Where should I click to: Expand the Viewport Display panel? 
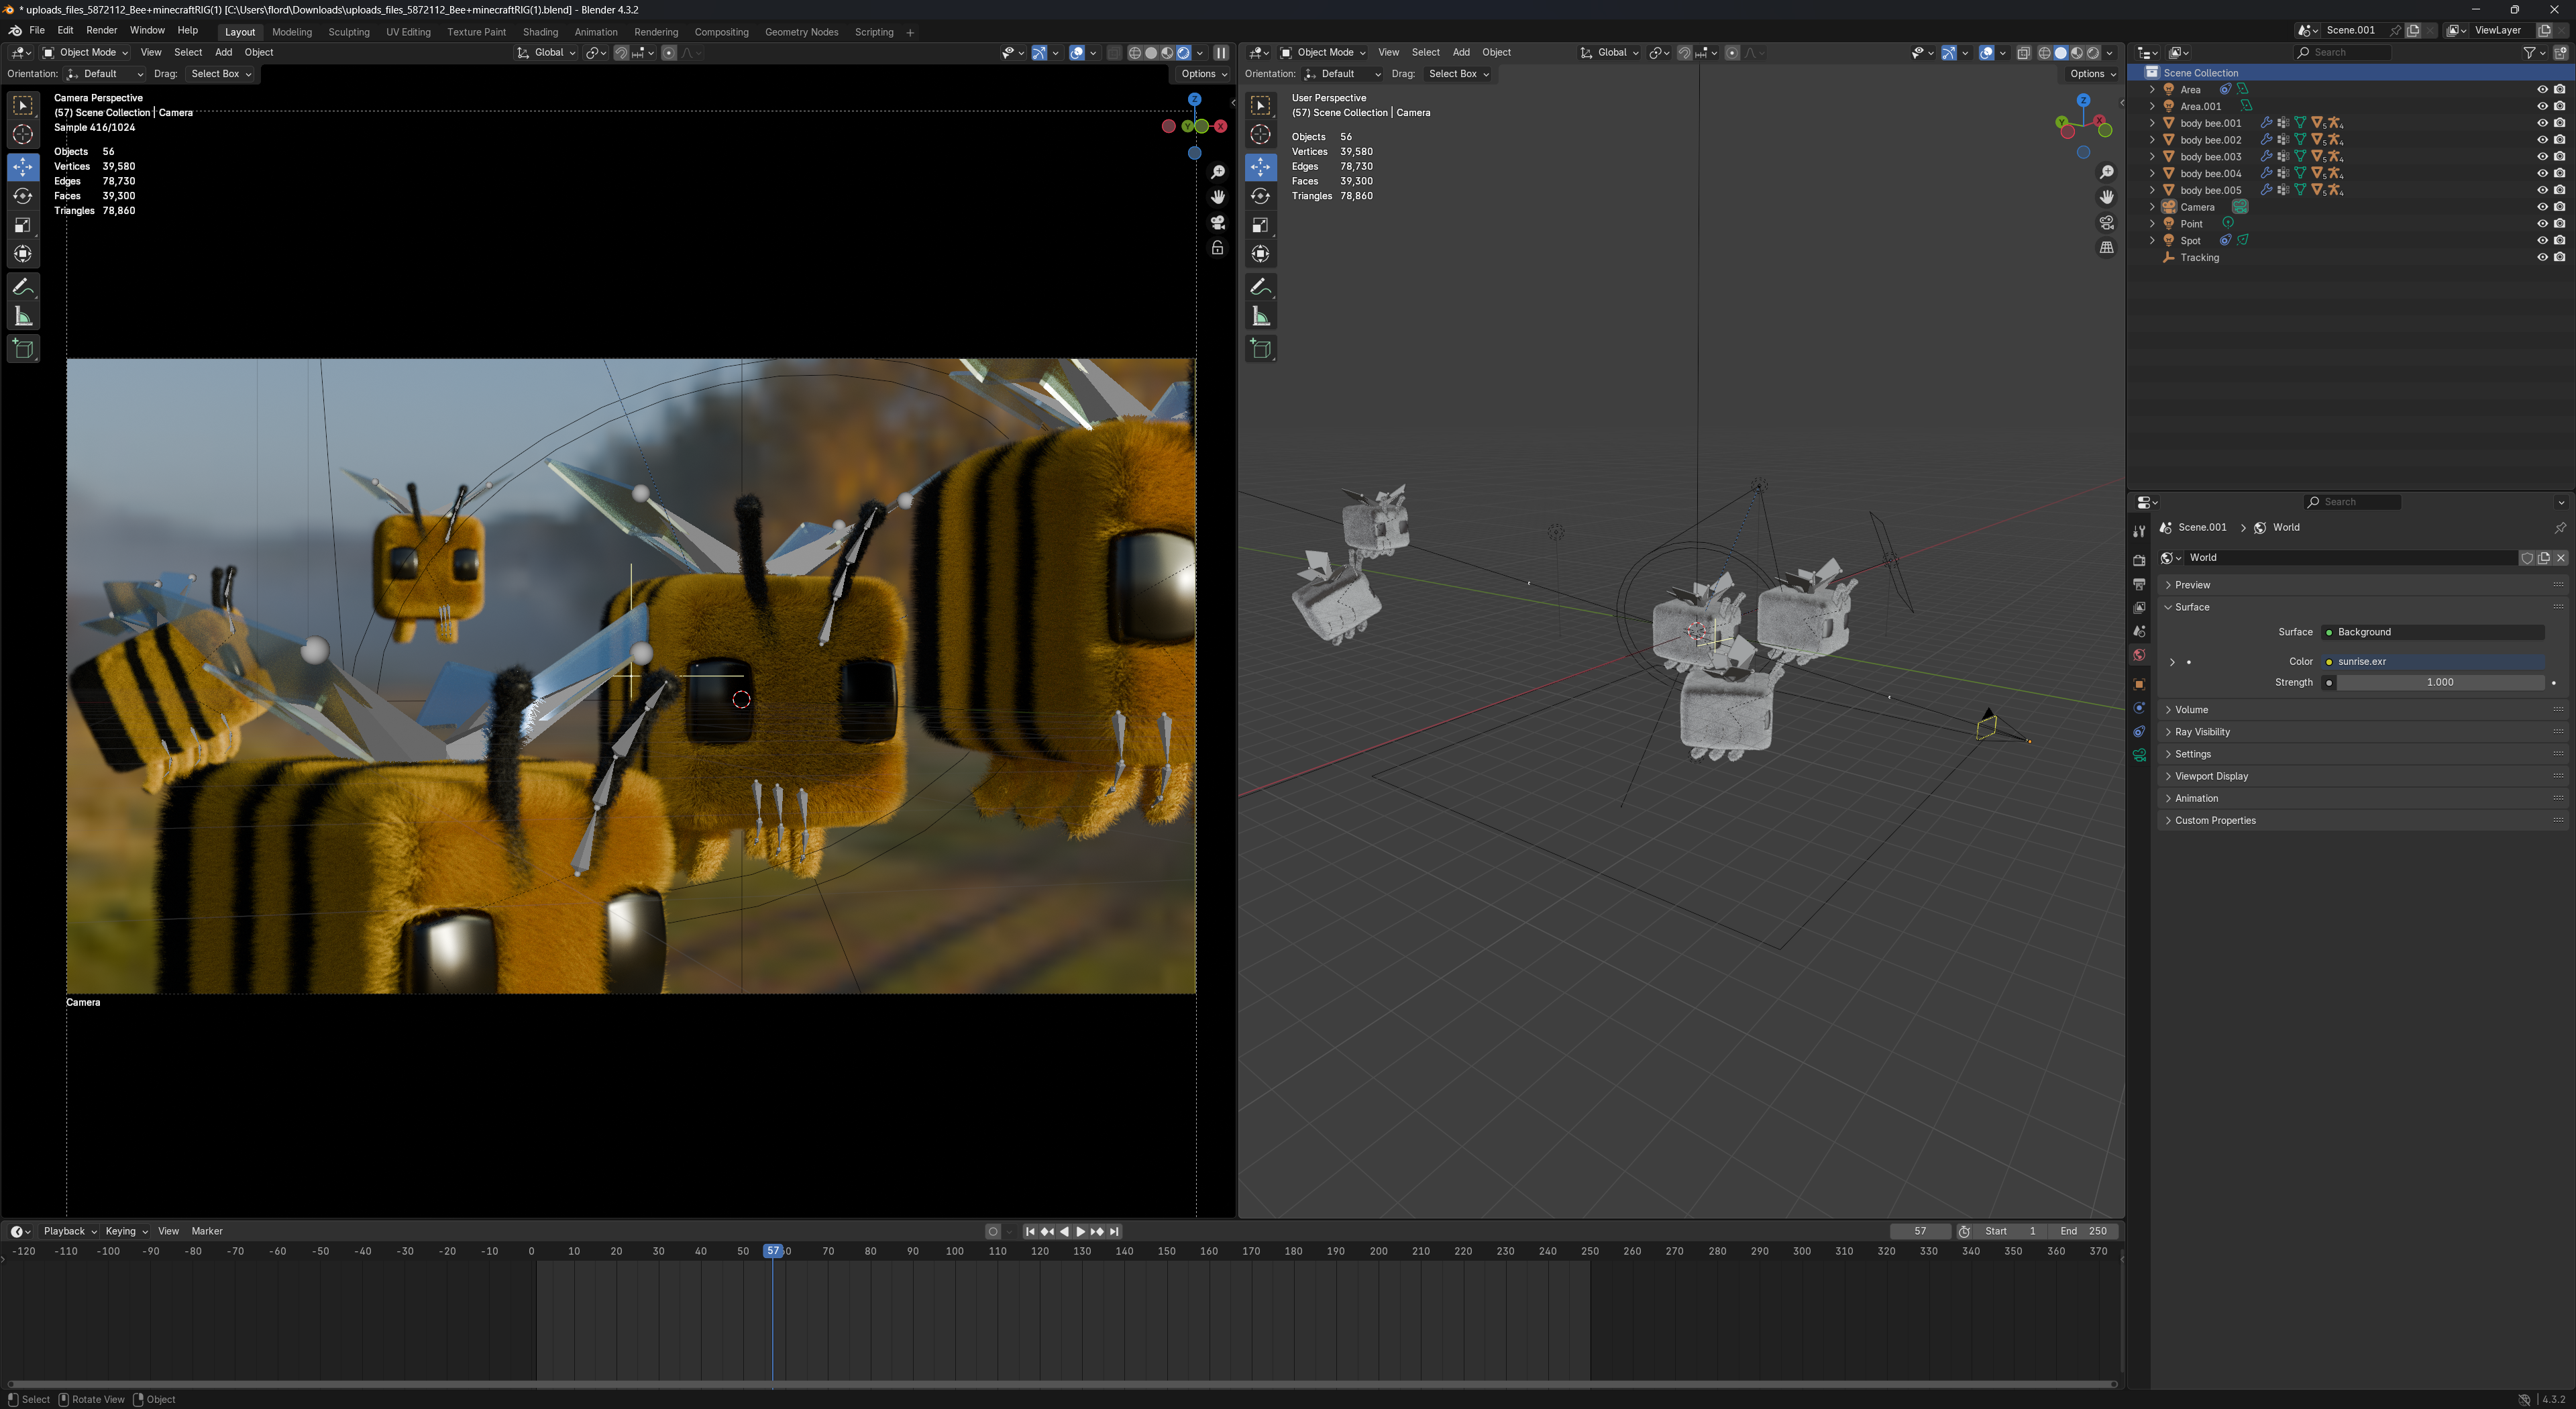2361,776
